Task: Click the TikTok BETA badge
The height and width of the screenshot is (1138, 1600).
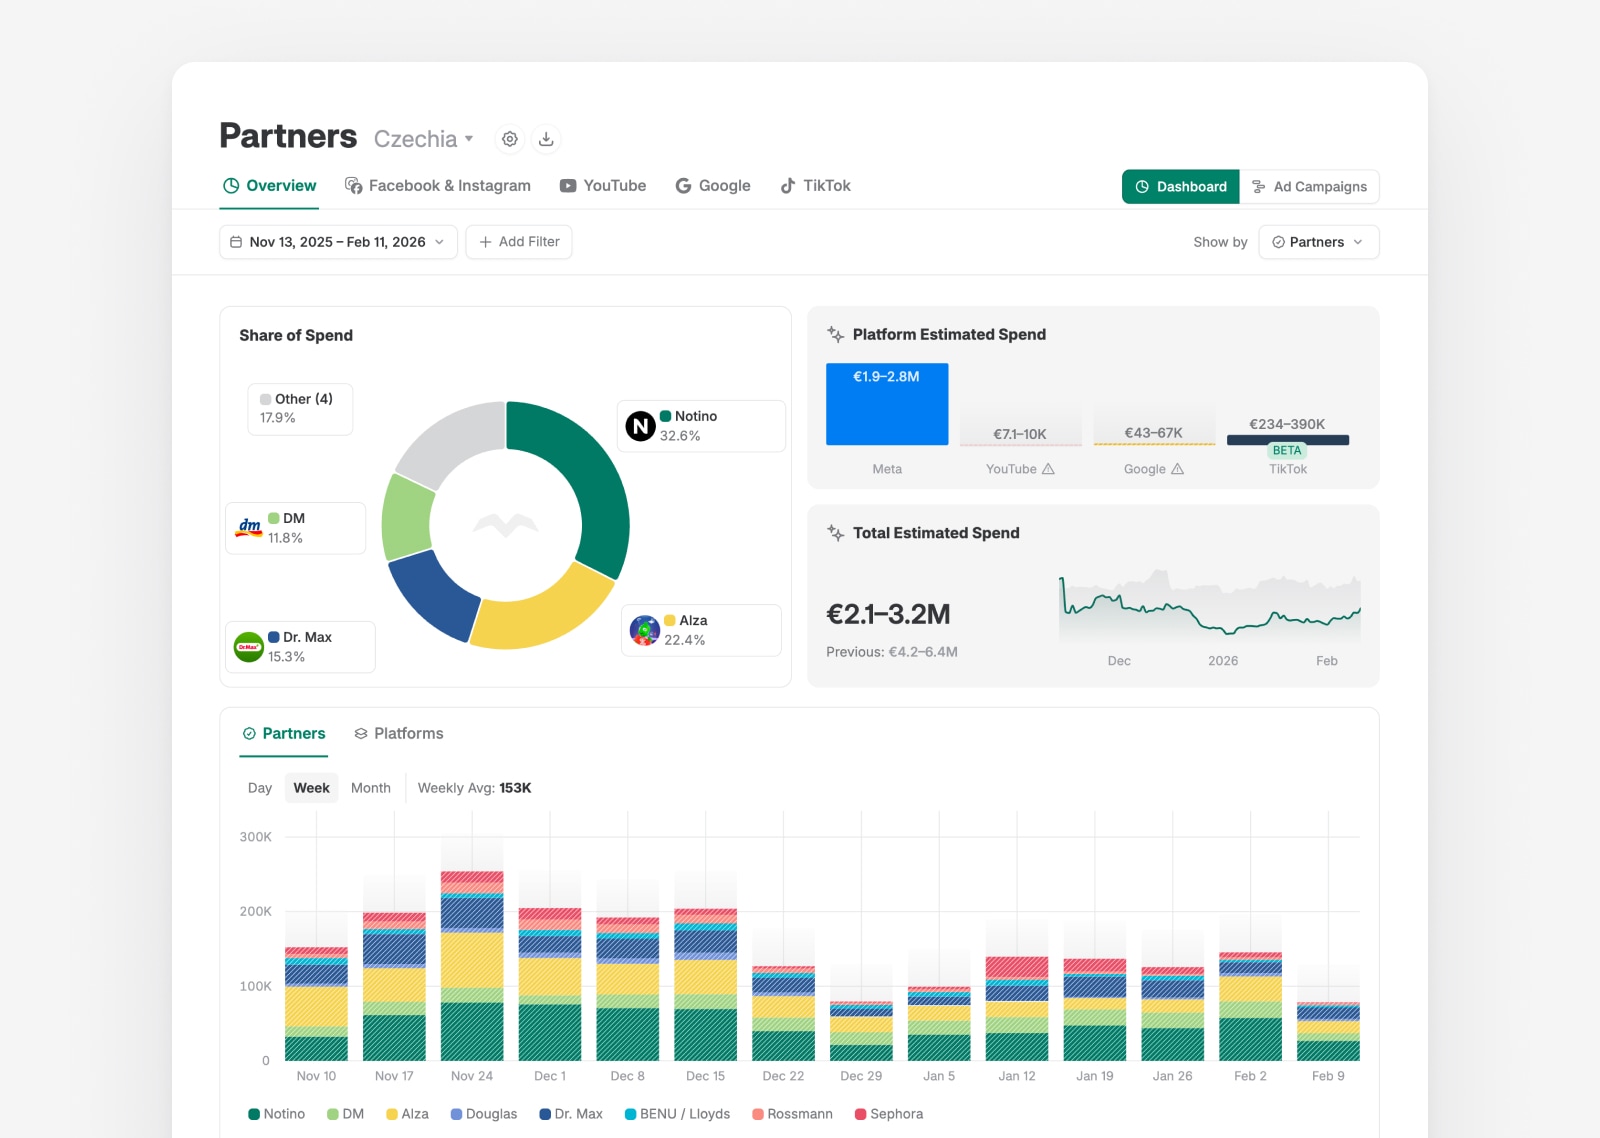Action: point(1287,450)
